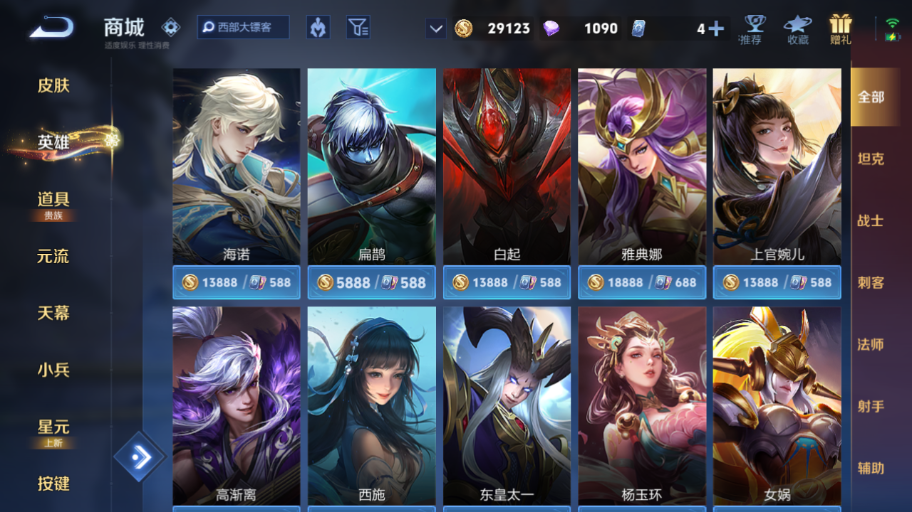Open shop settings gear icon
The height and width of the screenshot is (512, 912).
[170, 27]
